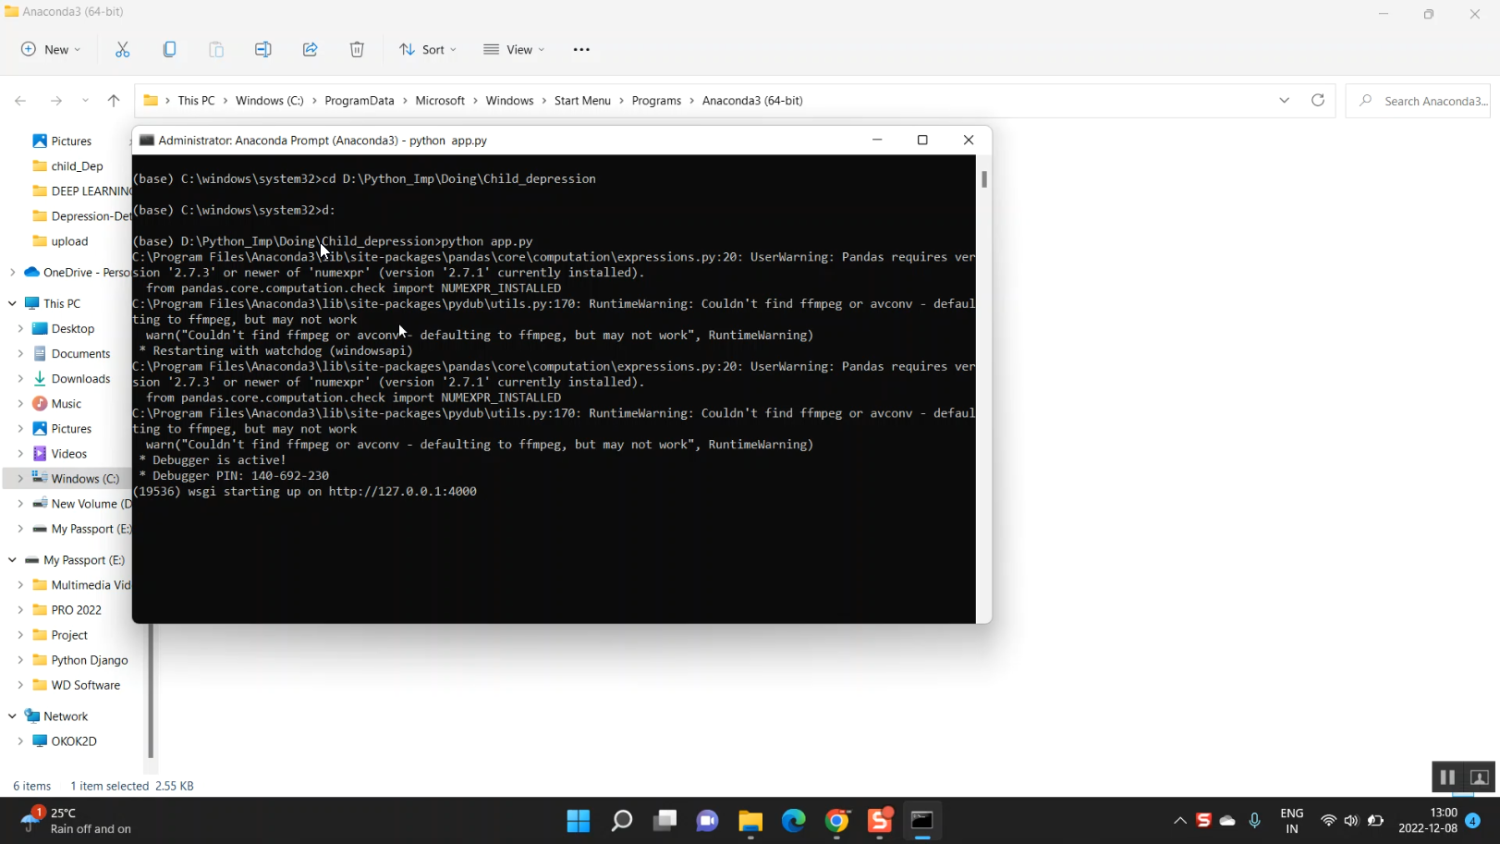Open Google Chrome from the taskbar
Screen dimensions: 1500x844
837,821
